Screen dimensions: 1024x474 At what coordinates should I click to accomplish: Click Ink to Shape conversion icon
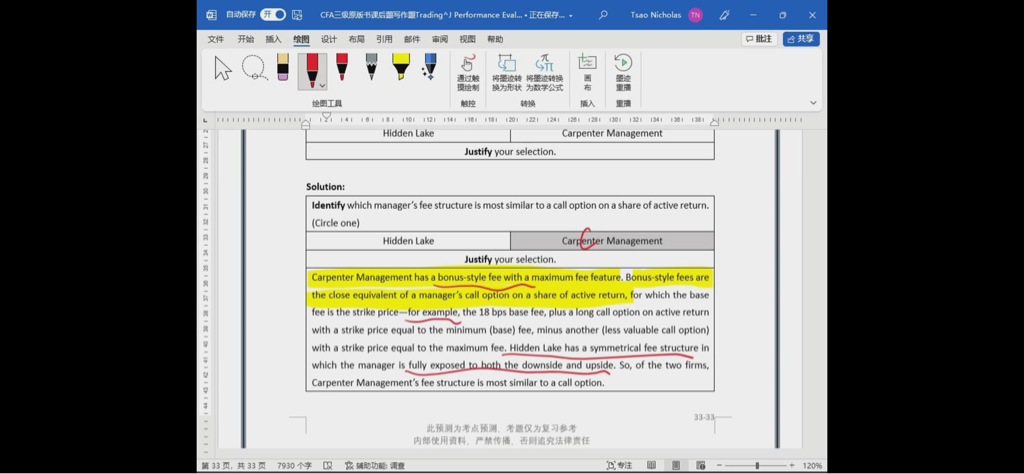click(x=507, y=72)
